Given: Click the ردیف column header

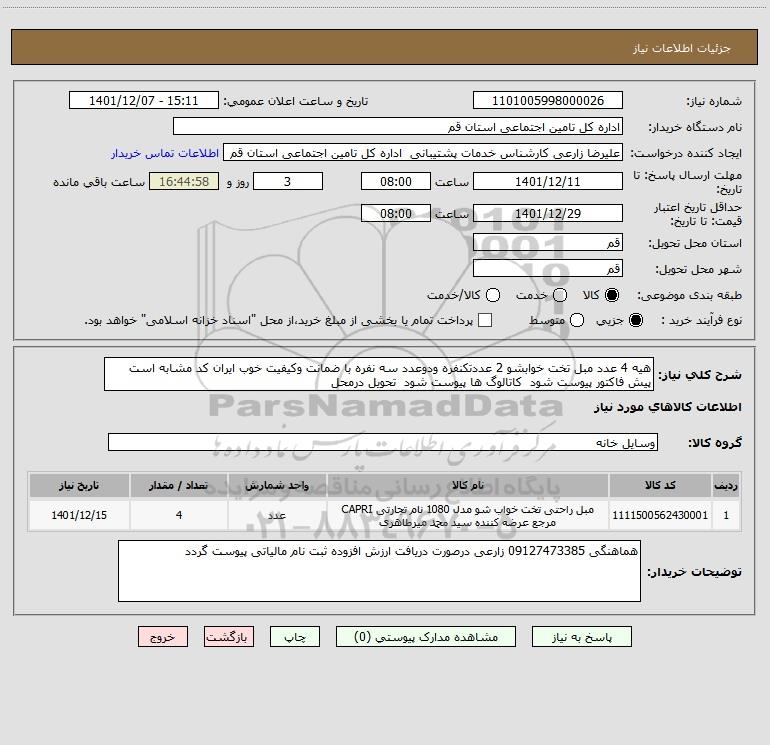Looking at the screenshot, I should pyautogui.click(x=726, y=485).
